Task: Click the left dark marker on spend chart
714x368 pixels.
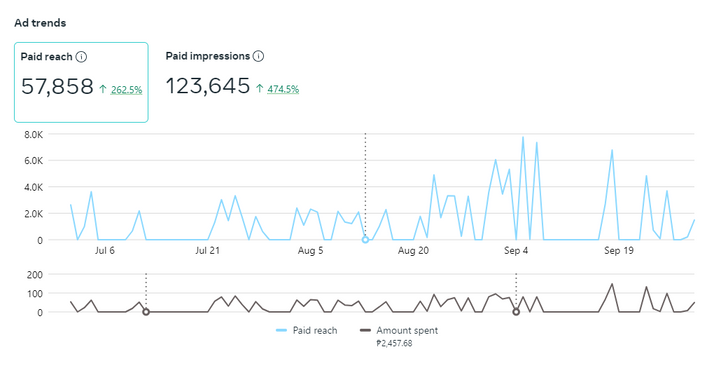Action: [146, 312]
